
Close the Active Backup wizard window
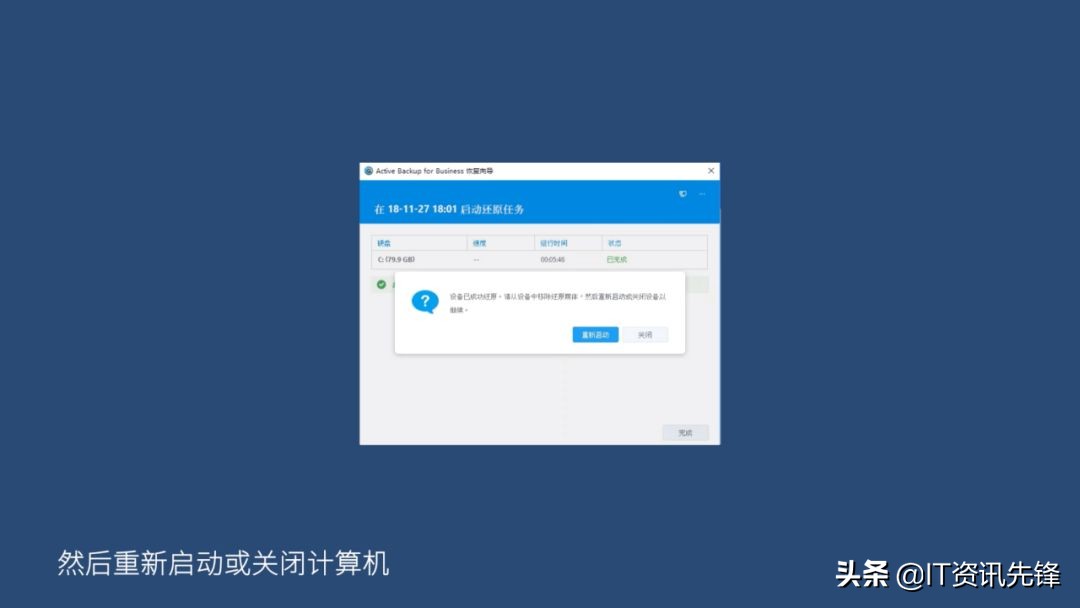[x=711, y=171]
